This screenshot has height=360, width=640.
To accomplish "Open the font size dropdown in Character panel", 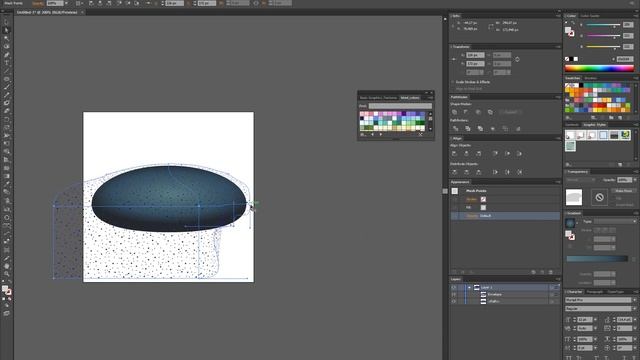I will tap(595, 319).
